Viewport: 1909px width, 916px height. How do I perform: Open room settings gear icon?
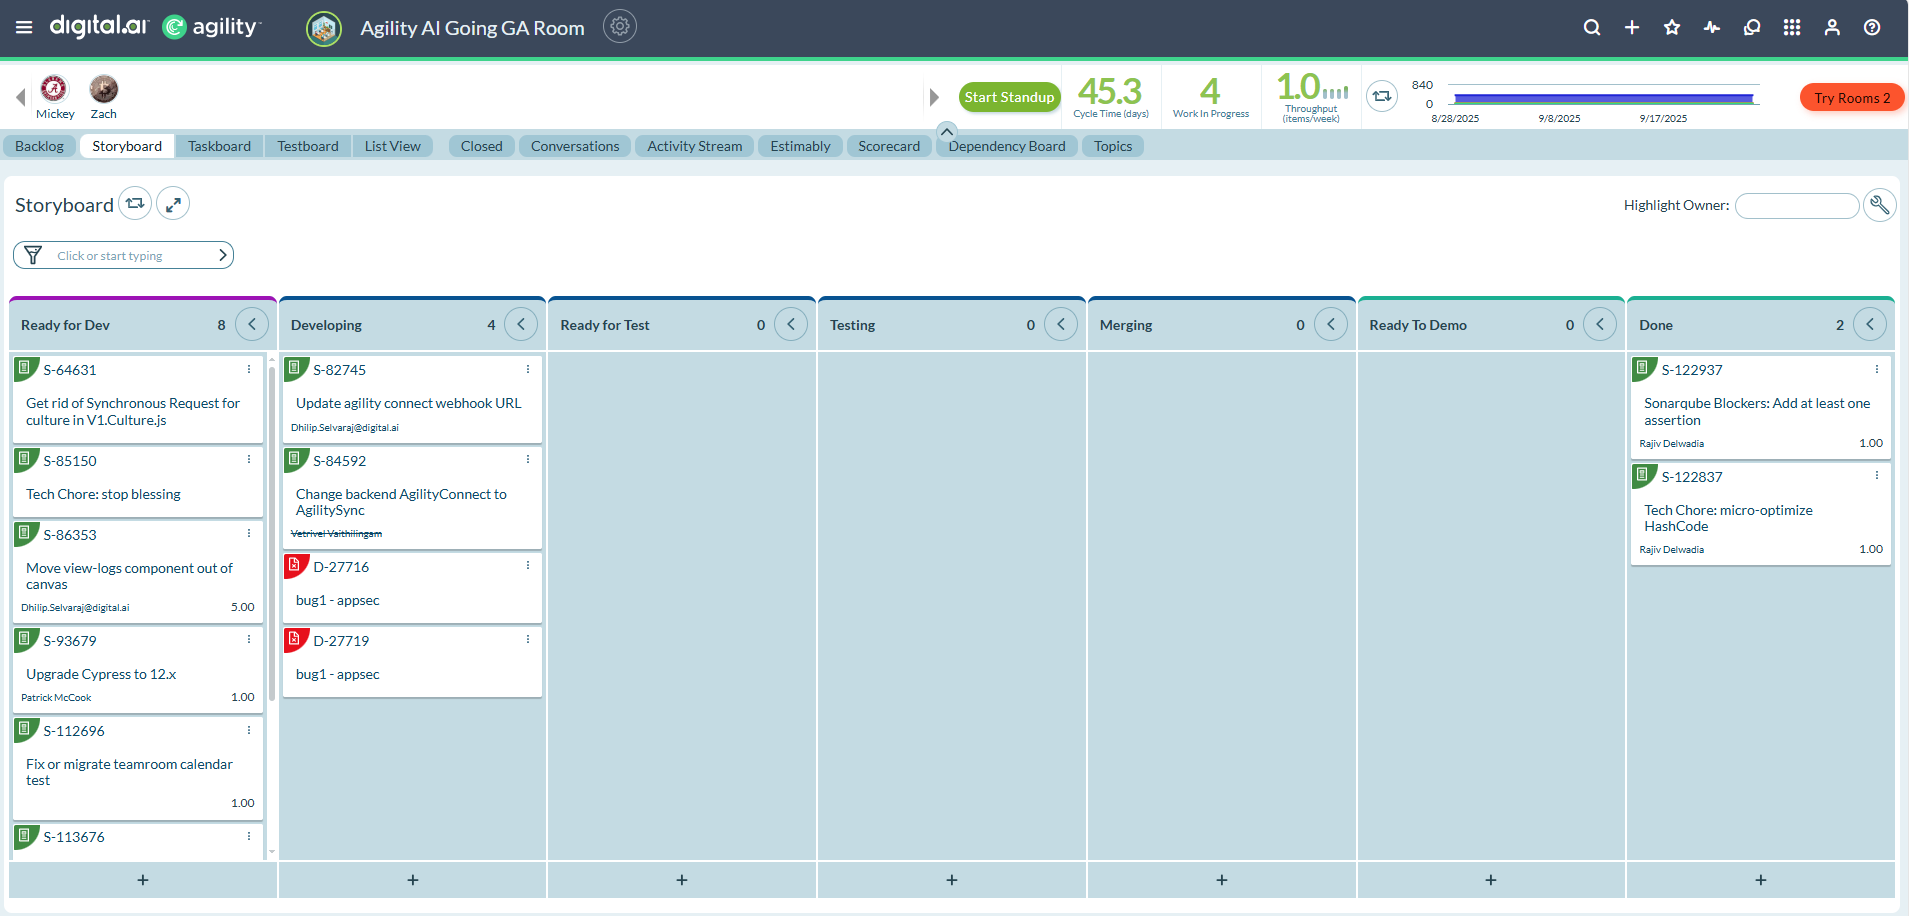[x=620, y=27]
